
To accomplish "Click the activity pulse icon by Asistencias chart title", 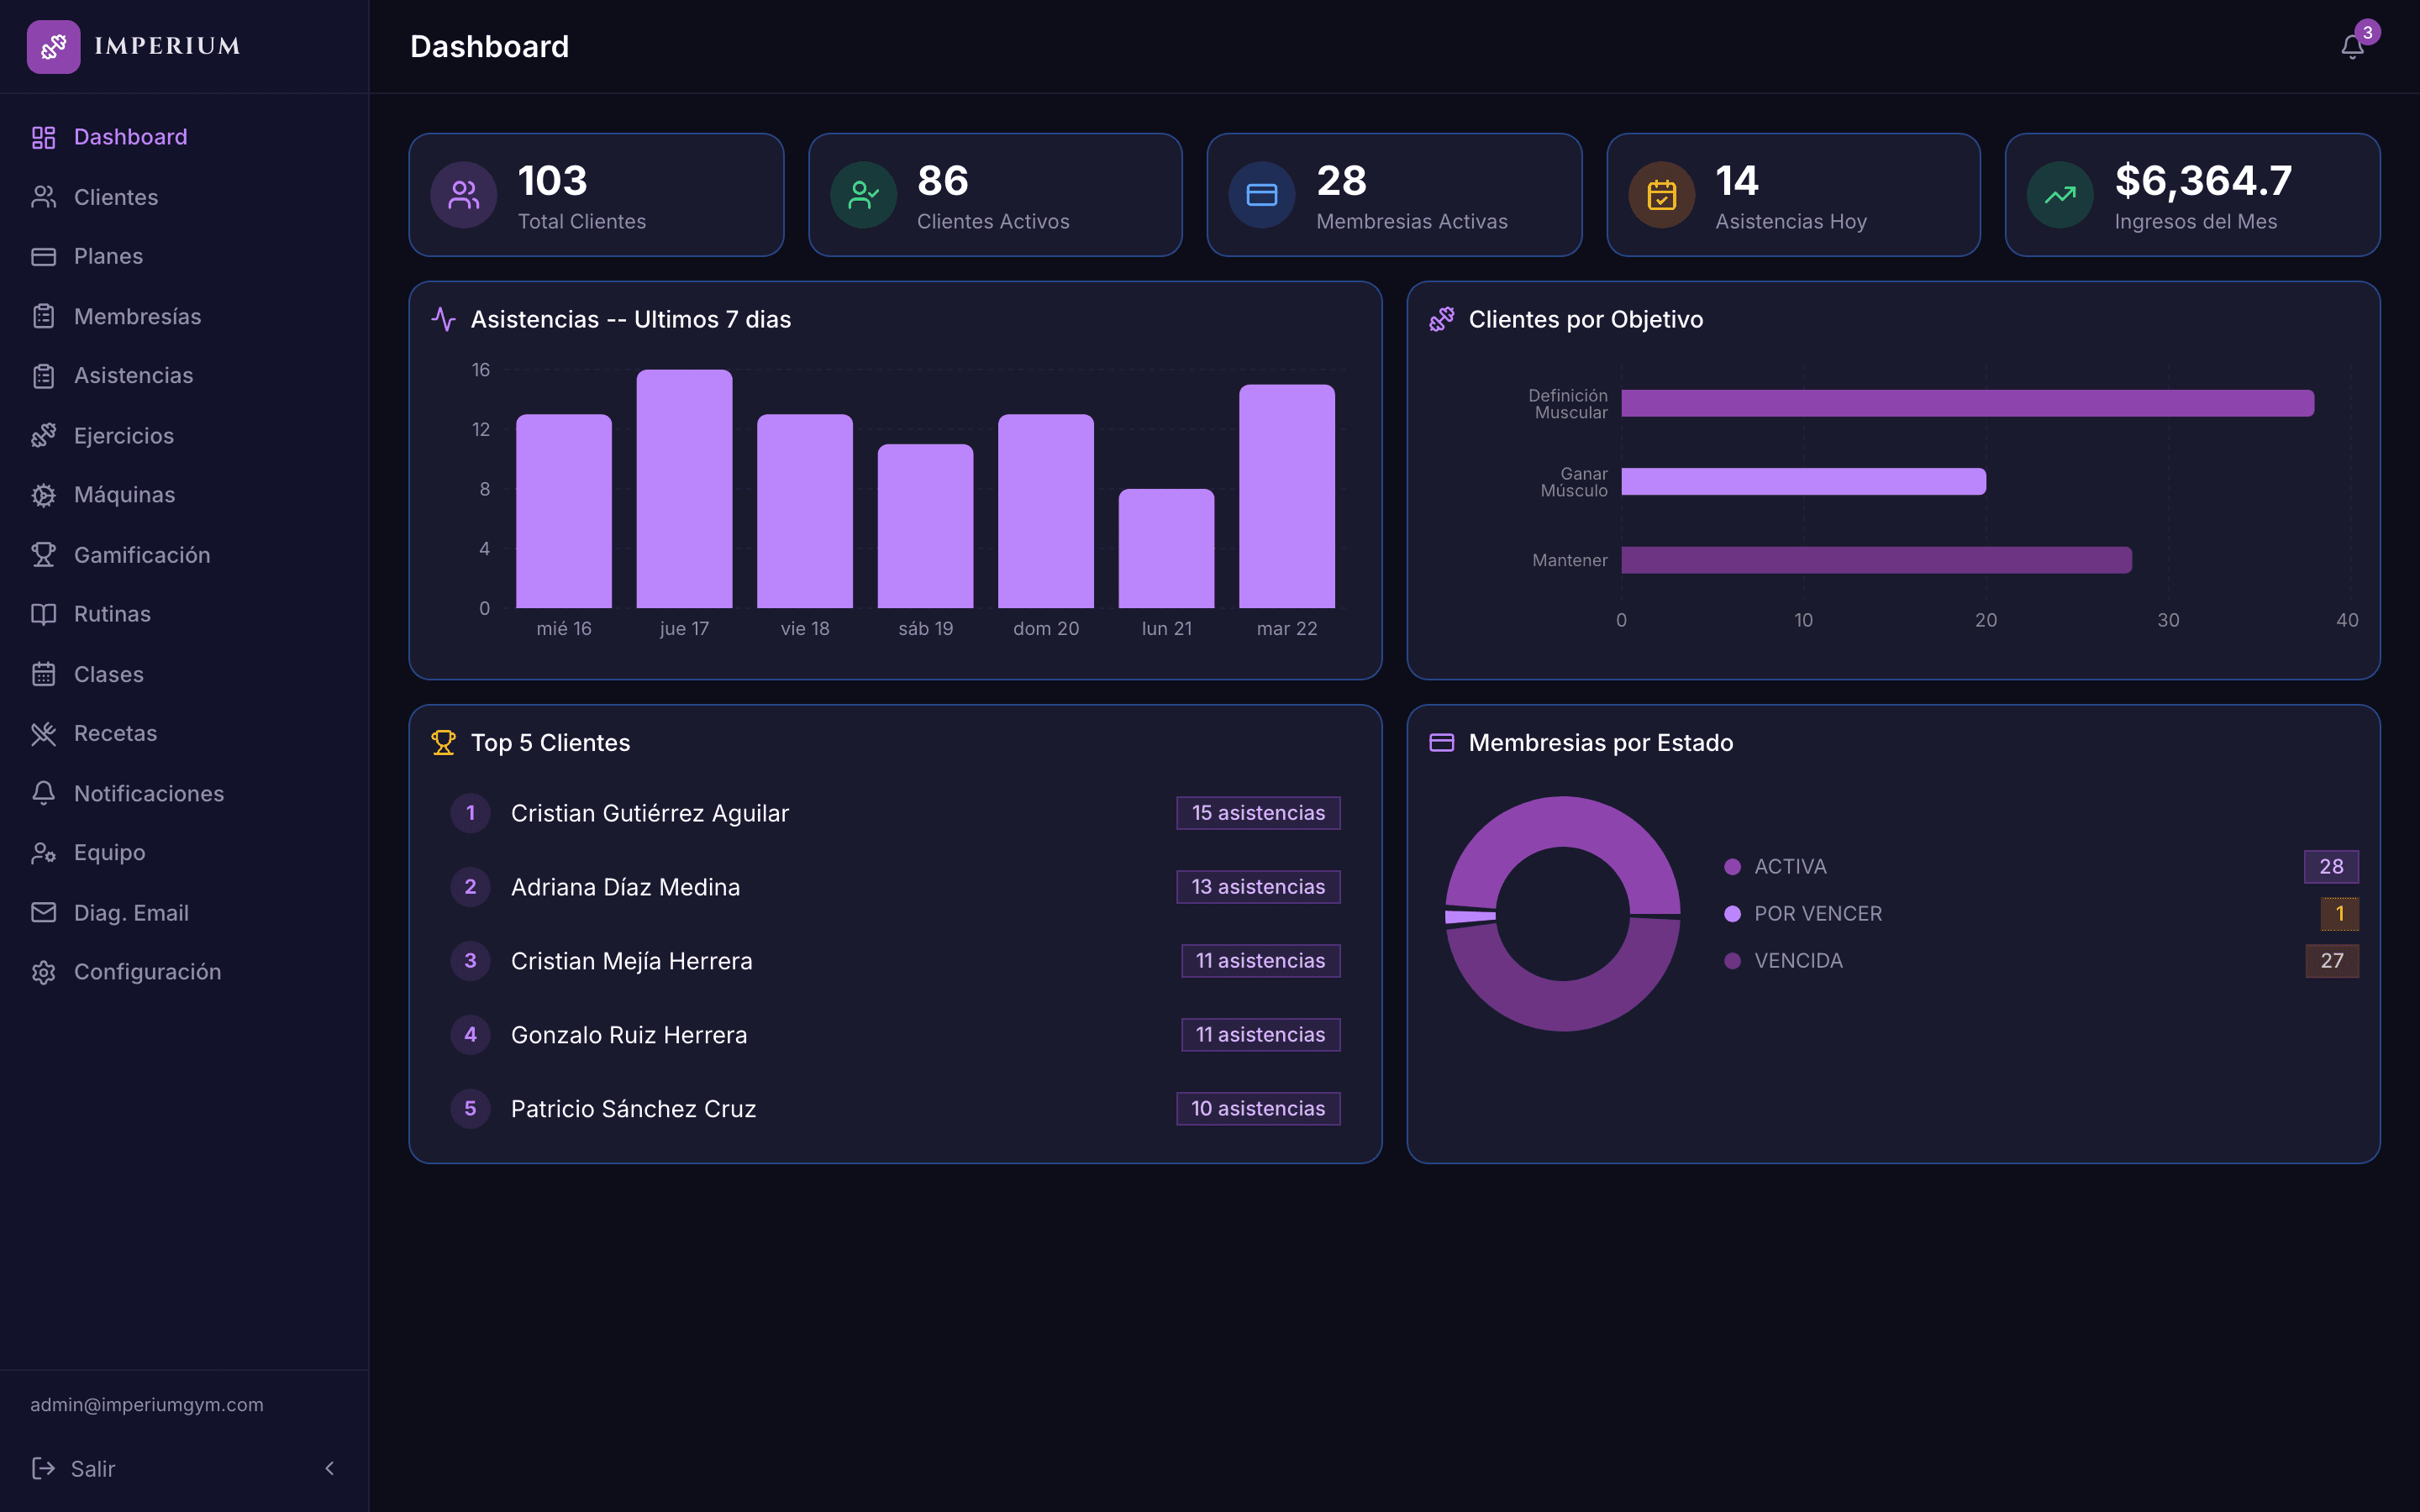I will click(443, 319).
